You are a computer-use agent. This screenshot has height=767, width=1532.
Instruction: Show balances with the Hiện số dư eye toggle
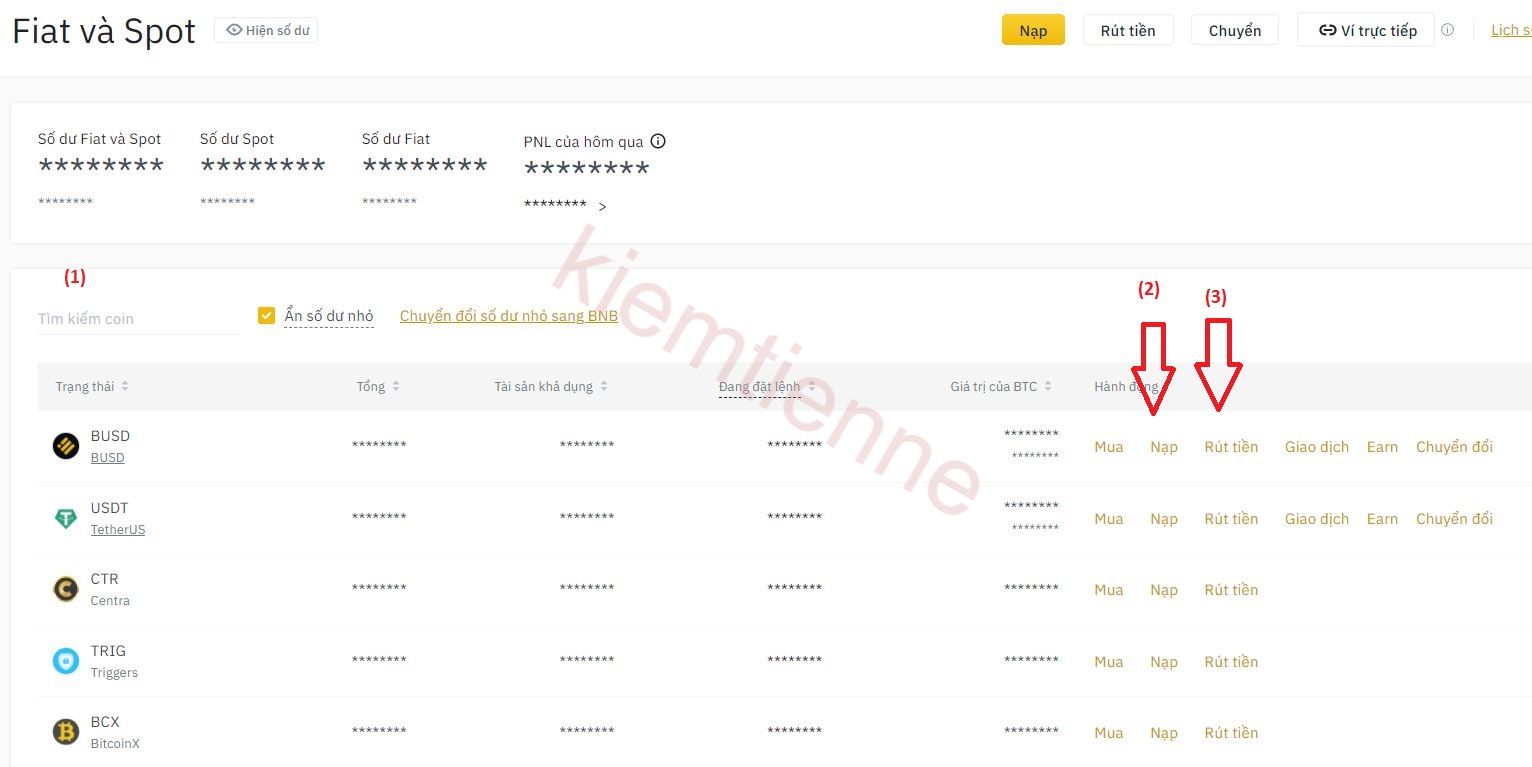click(266, 29)
